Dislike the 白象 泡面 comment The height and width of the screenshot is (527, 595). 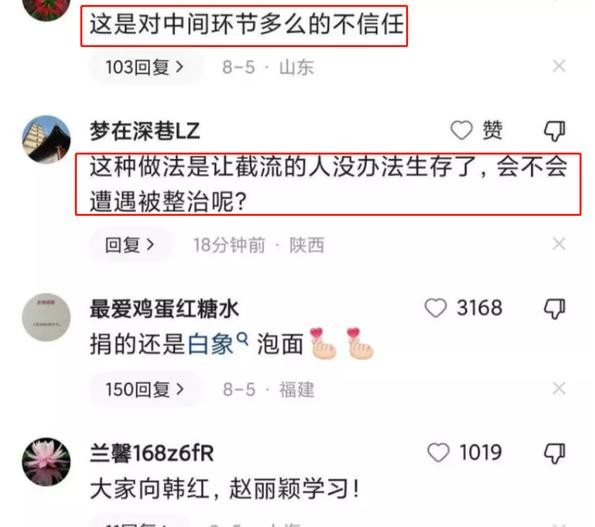click(555, 308)
